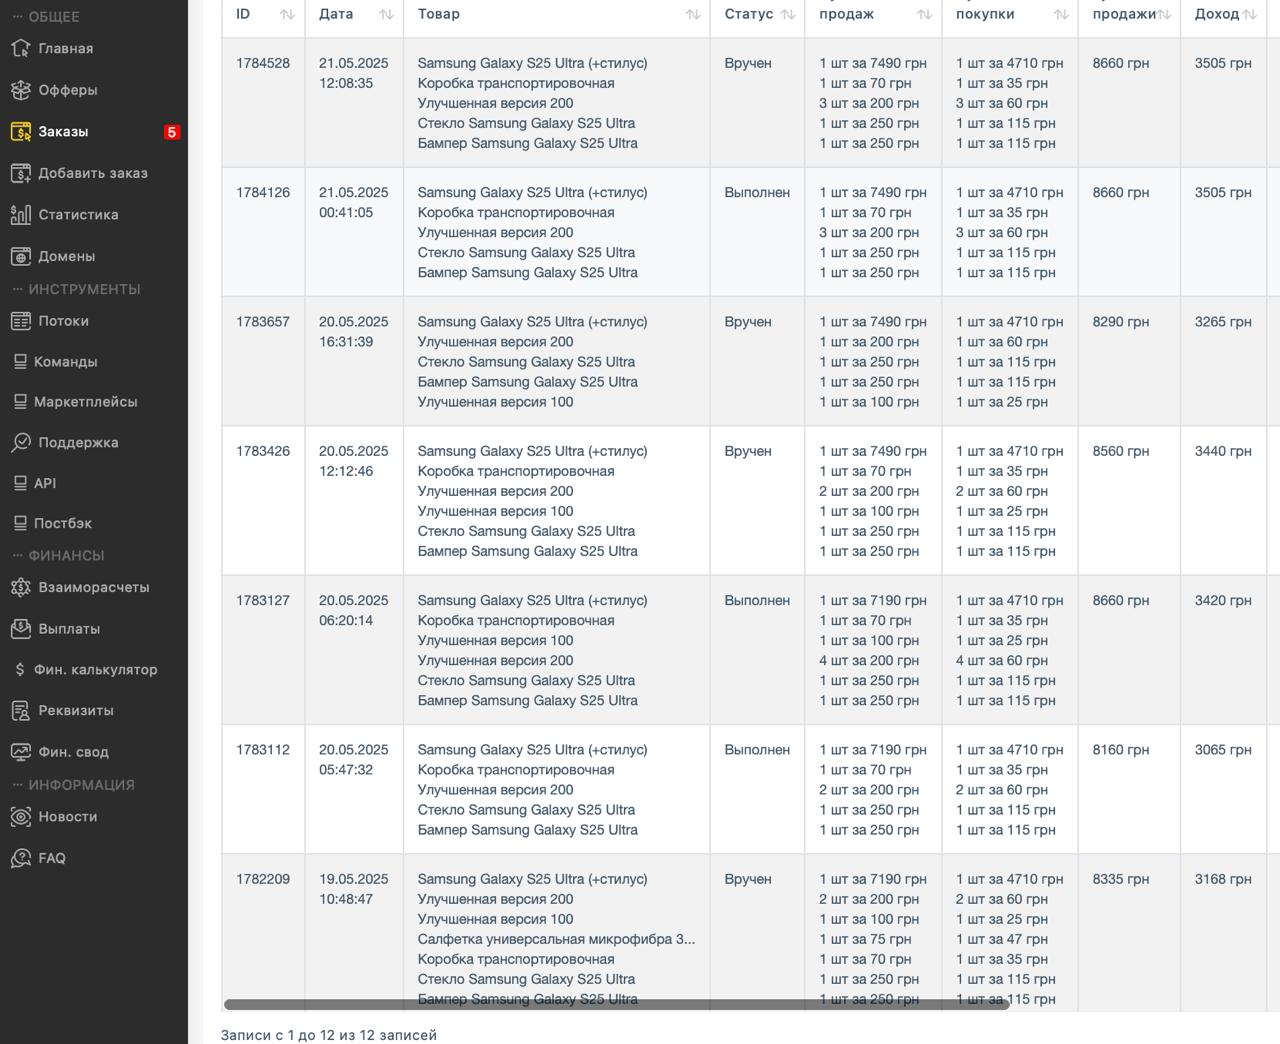Click the Потоки icon
Image resolution: width=1280 pixels, height=1044 pixels.
coord(20,321)
